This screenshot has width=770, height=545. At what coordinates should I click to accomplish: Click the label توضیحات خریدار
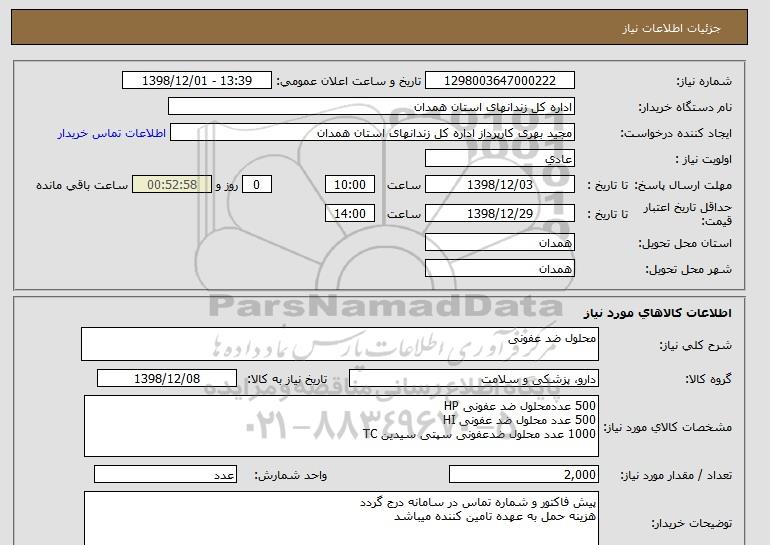click(x=691, y=523)
